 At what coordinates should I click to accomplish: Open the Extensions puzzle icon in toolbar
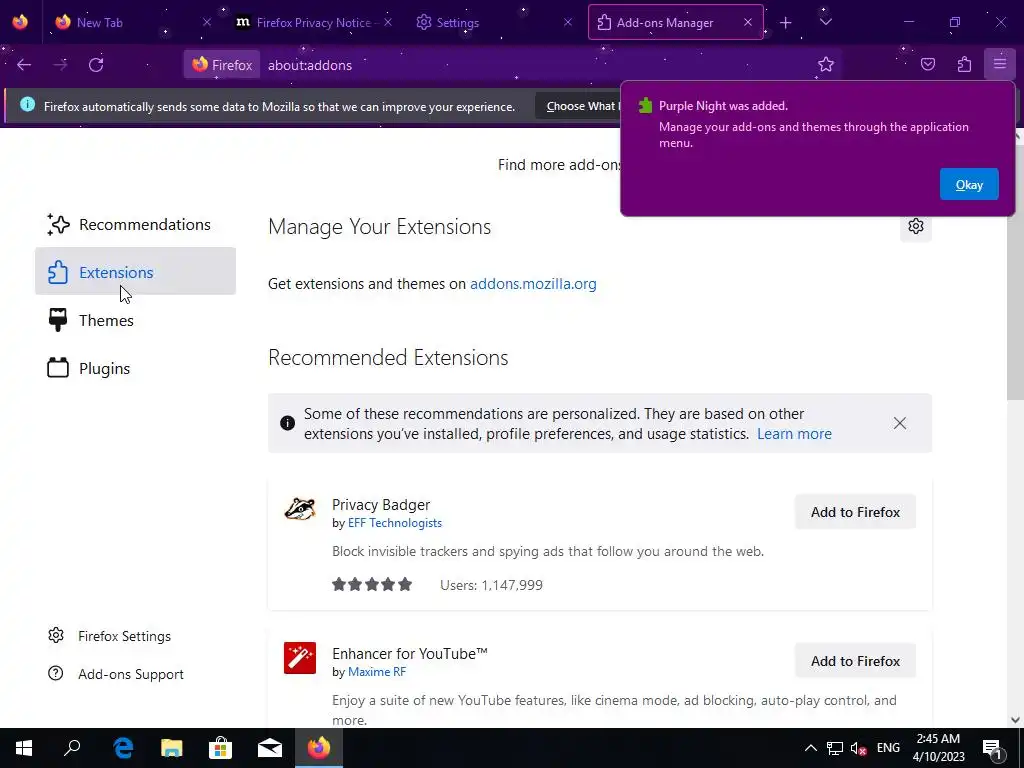point(964,64)
